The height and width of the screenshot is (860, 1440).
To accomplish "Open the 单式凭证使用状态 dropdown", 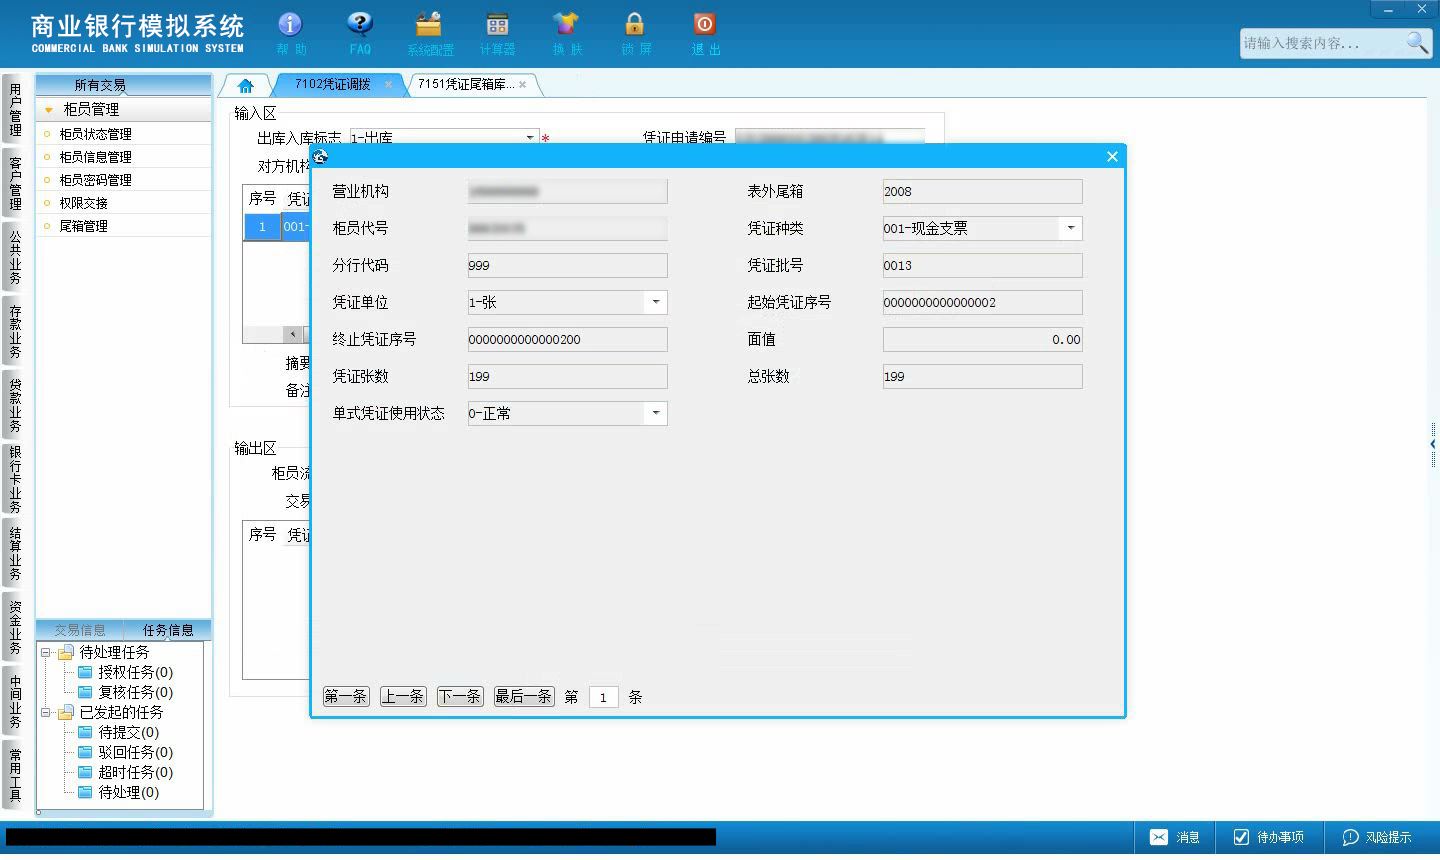I will click(x=656, y=413).
